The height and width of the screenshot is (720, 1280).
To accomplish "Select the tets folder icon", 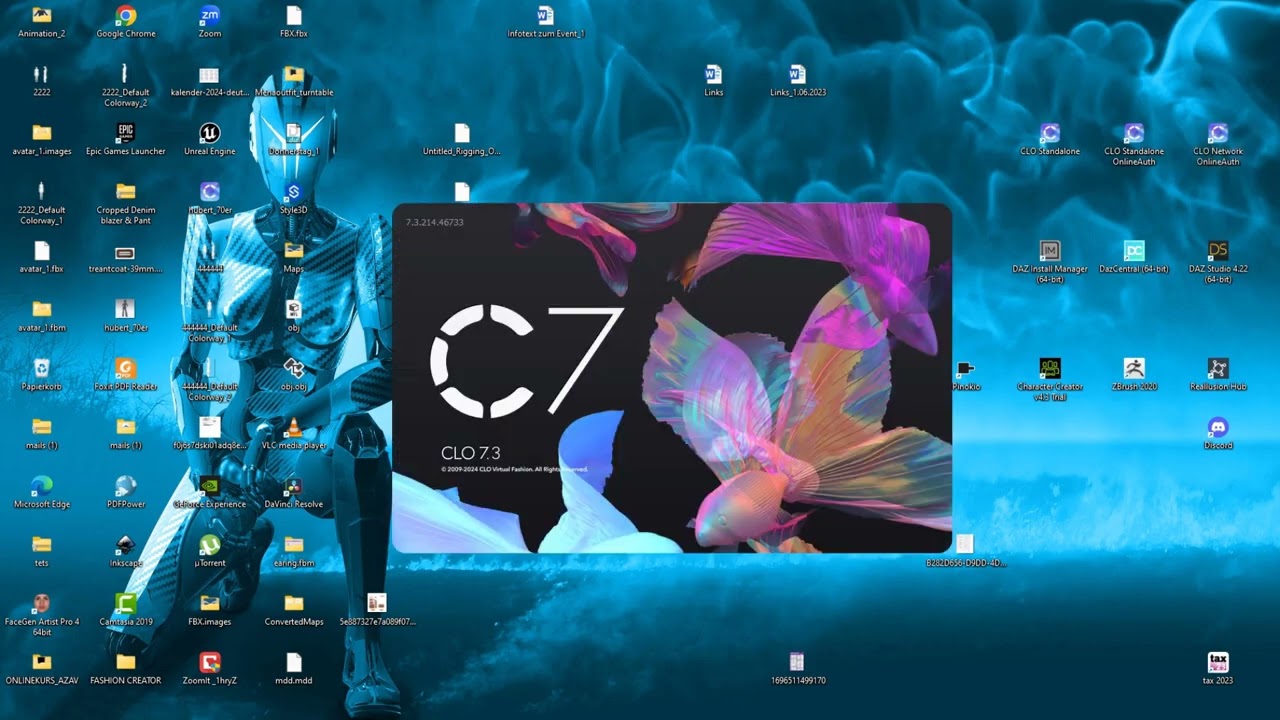I will (41, 544).
